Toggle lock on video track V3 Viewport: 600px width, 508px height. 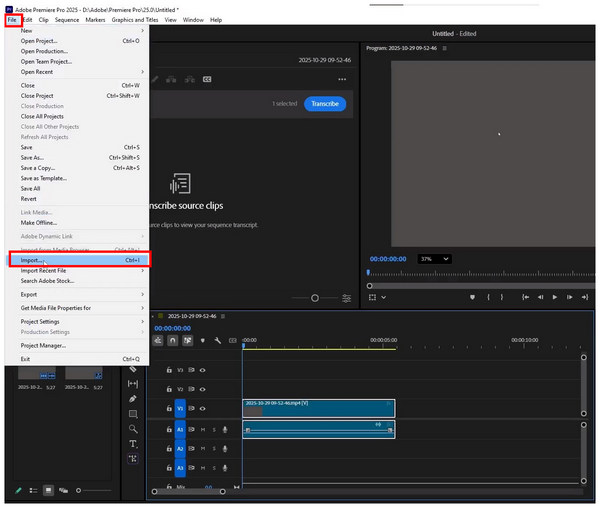(169, 370)
